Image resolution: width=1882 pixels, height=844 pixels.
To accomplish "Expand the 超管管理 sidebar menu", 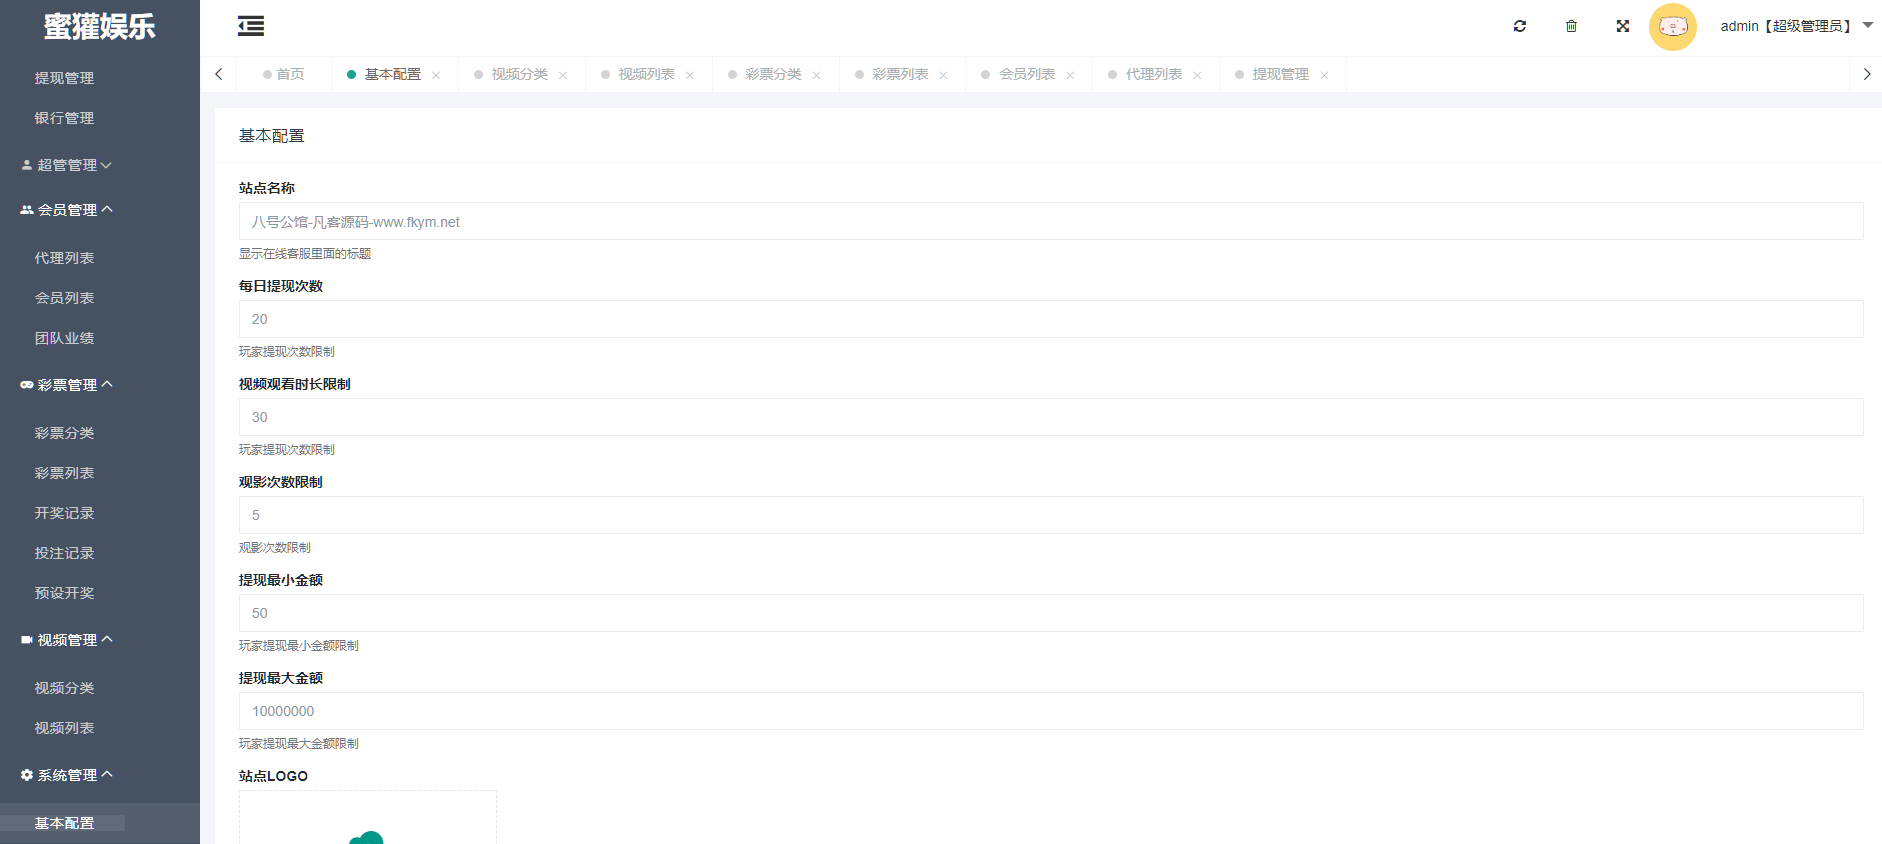I will coord(67,165).
